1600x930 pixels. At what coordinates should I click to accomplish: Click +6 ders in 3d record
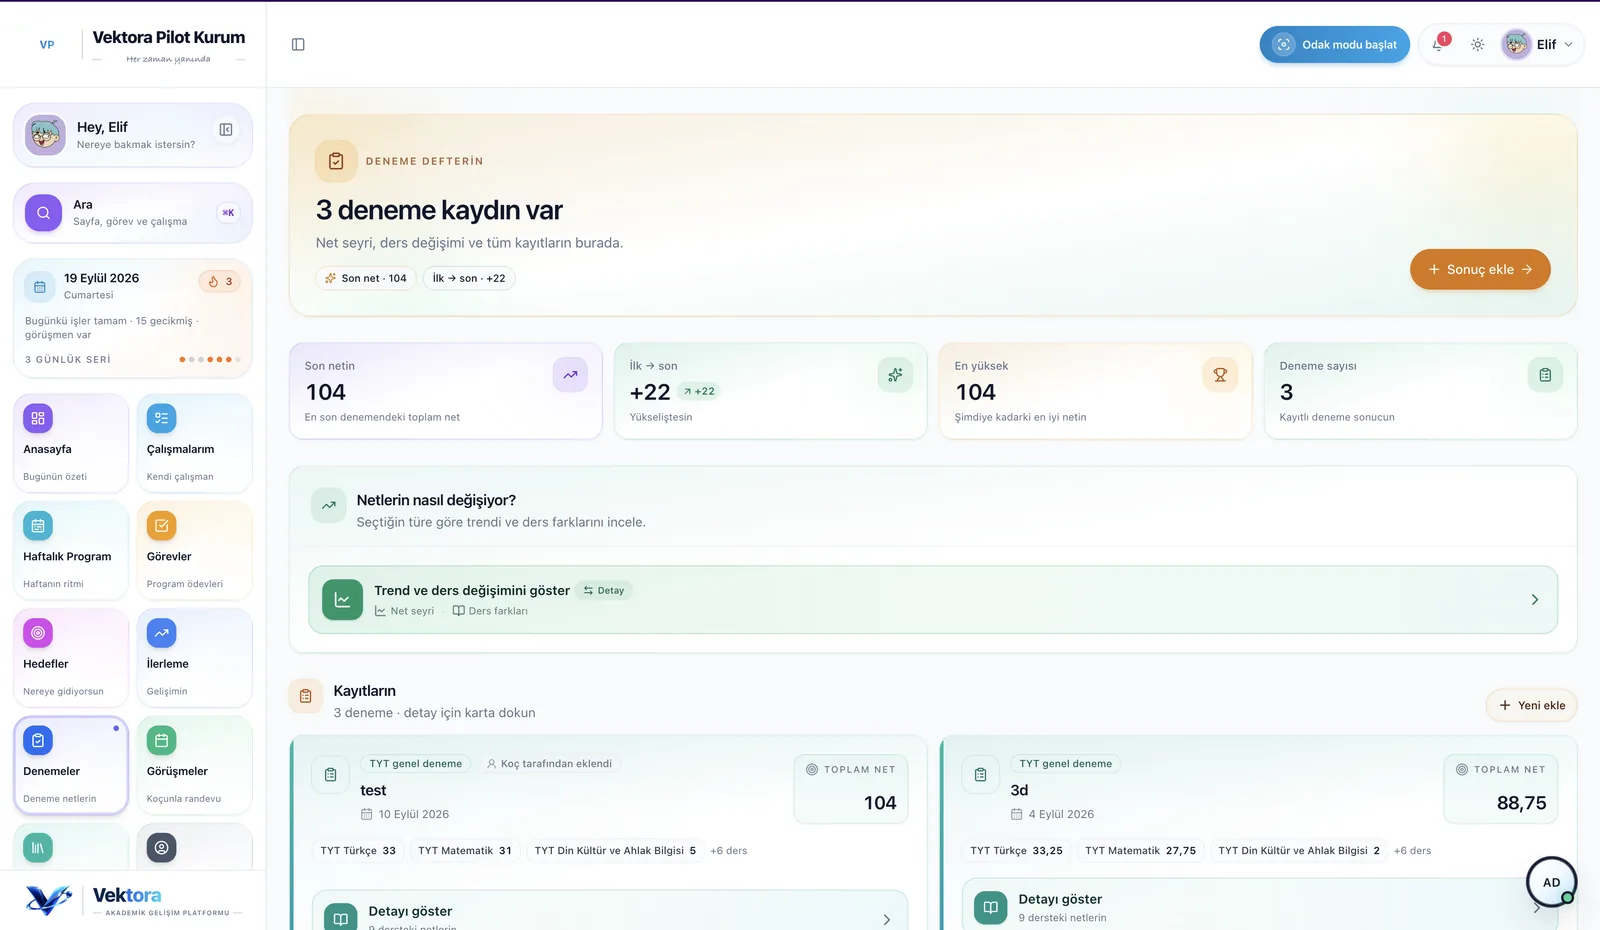(x=1412, y=851)
